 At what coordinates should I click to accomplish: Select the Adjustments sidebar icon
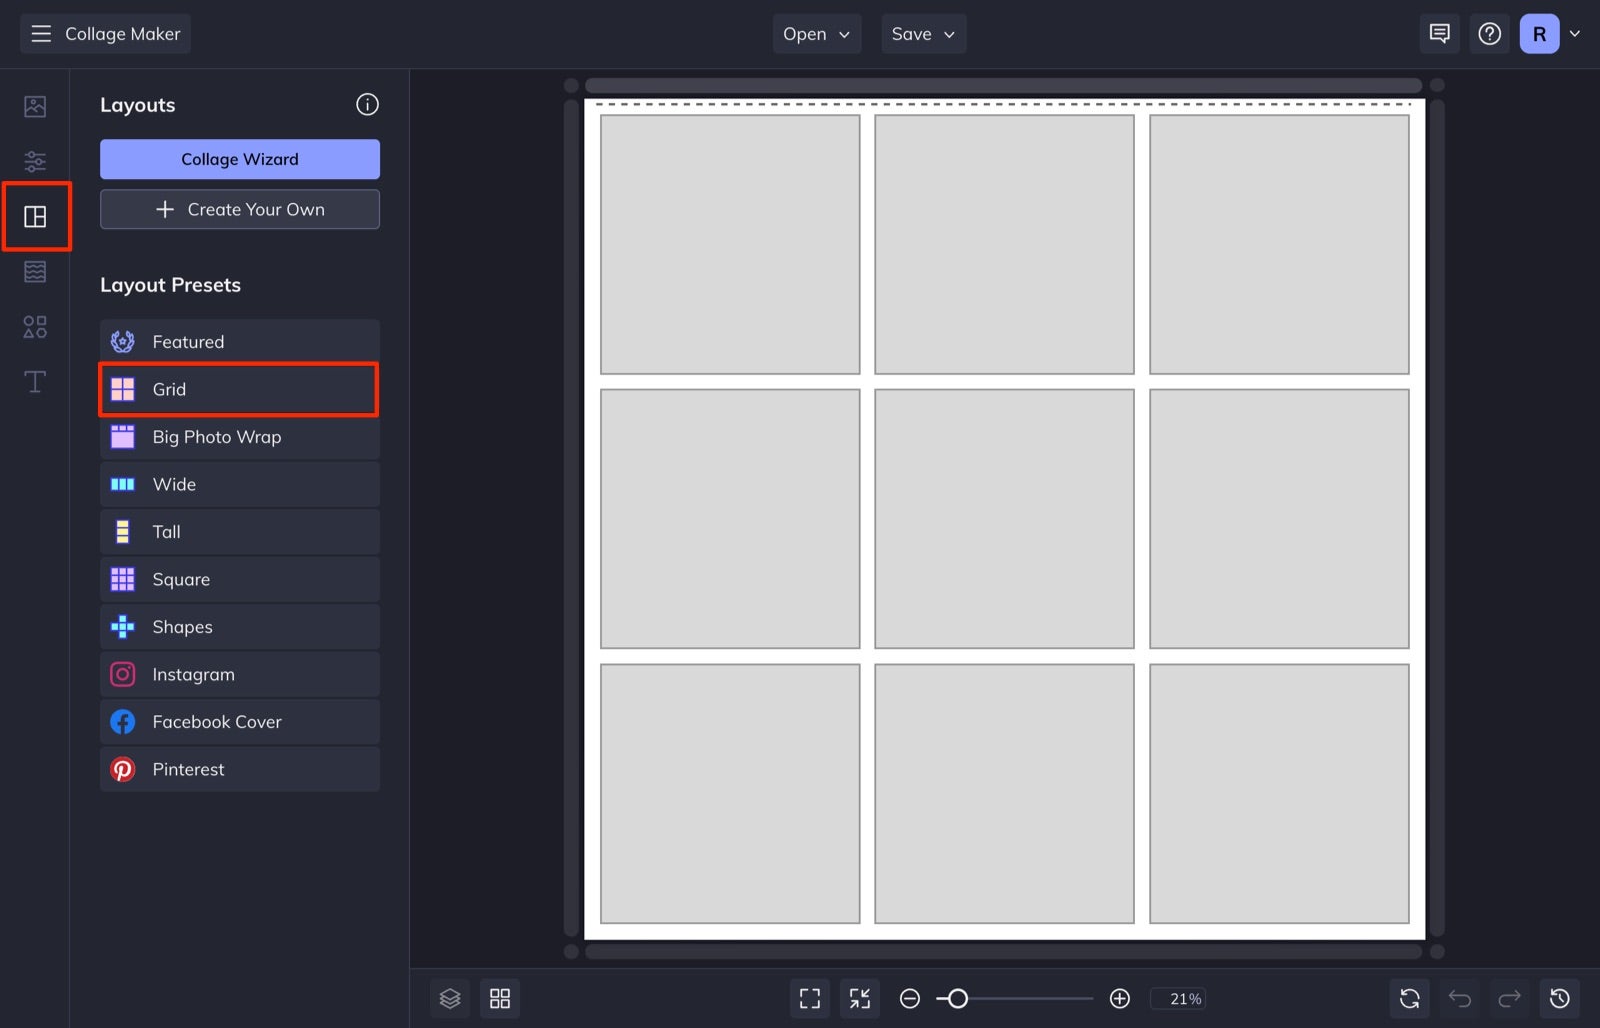tap(35, 161)
